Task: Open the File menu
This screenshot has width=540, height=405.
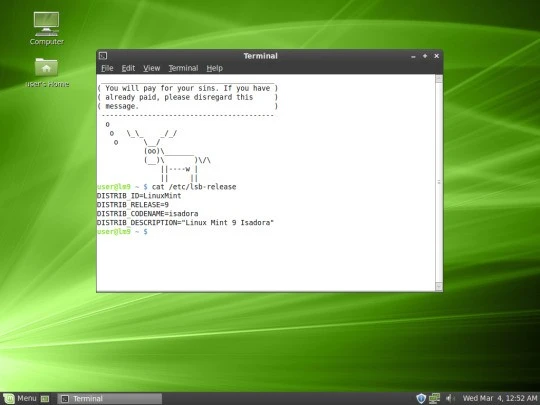Action: click(107, 68)
